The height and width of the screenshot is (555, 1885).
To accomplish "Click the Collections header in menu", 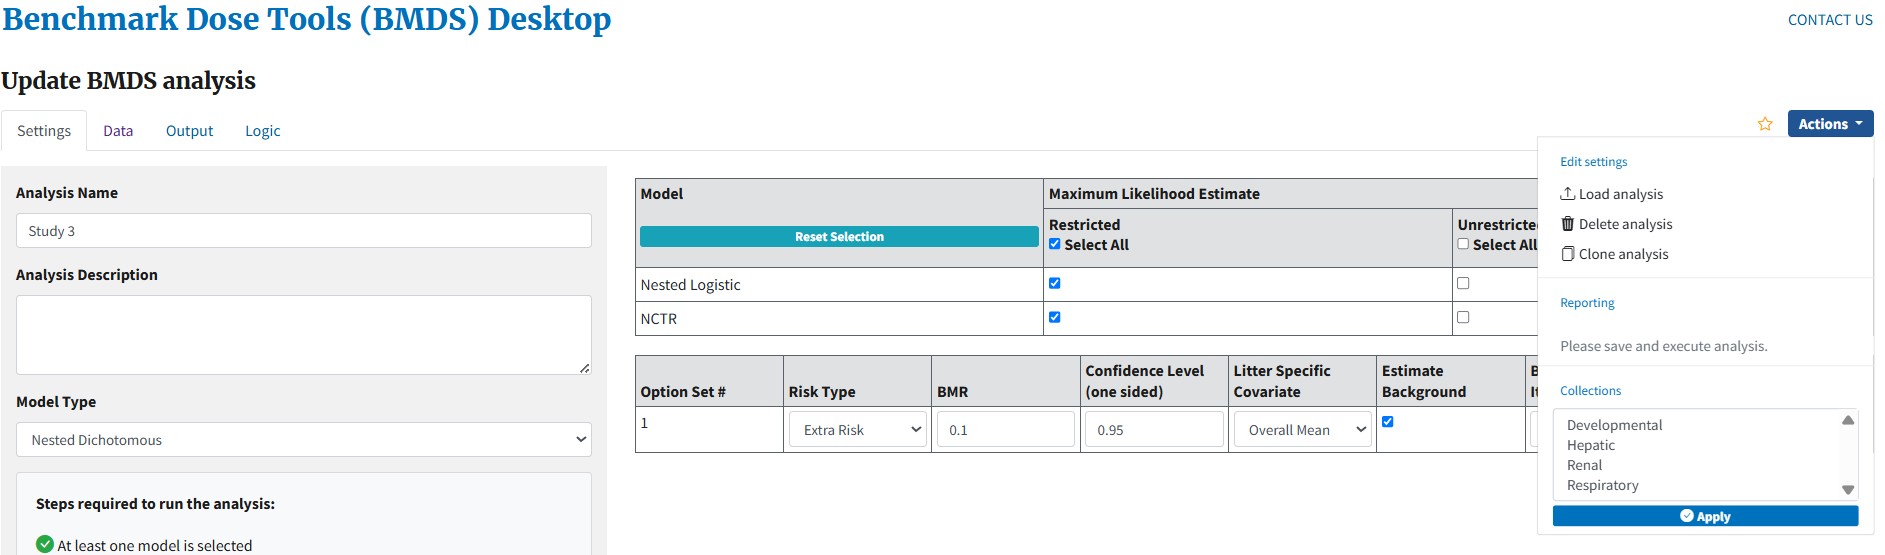I will tap(1590, 391).
